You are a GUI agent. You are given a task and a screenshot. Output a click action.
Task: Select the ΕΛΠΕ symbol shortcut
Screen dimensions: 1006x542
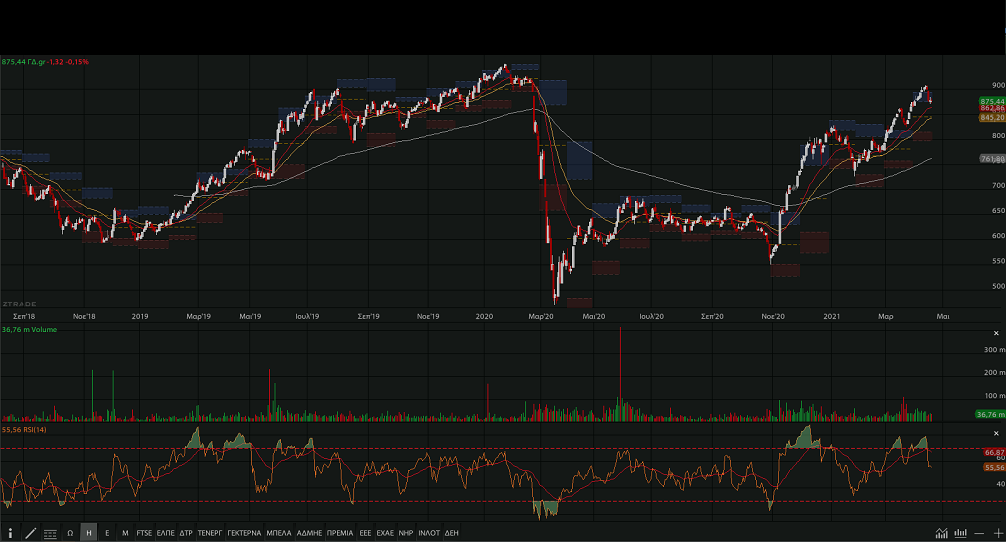pos(166,533)
